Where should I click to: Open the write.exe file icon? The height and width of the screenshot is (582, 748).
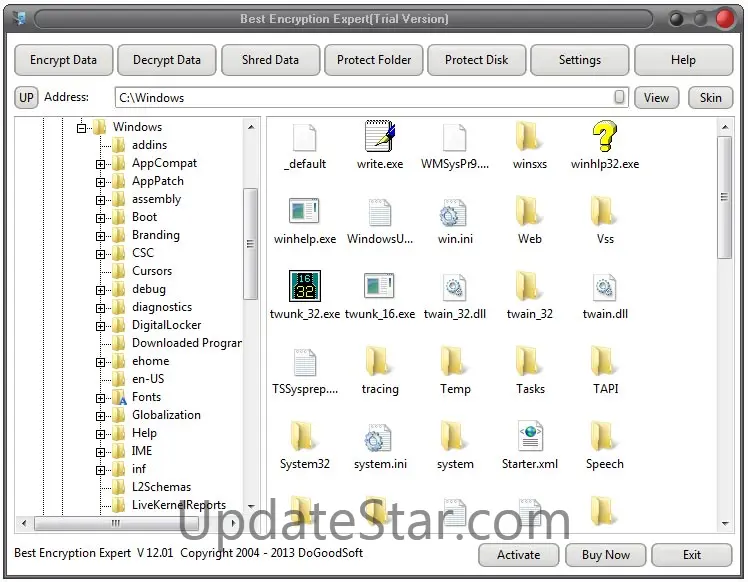click(x=380, y=136)
